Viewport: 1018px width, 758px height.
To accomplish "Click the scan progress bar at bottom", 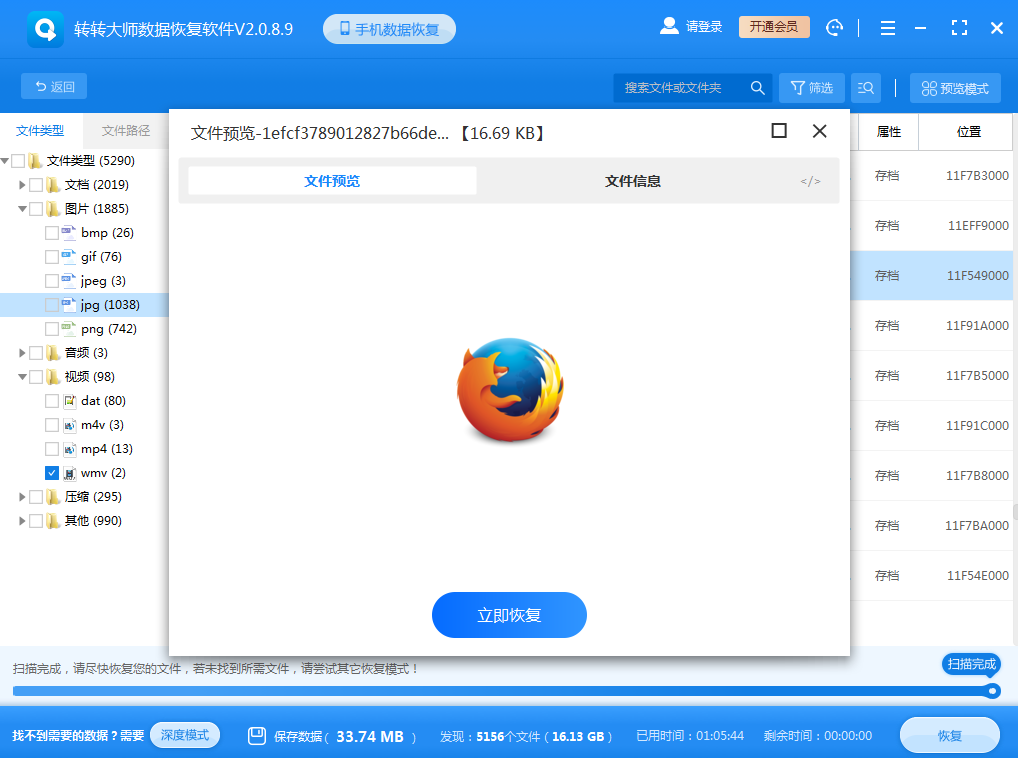I will (x=500, y=689).
